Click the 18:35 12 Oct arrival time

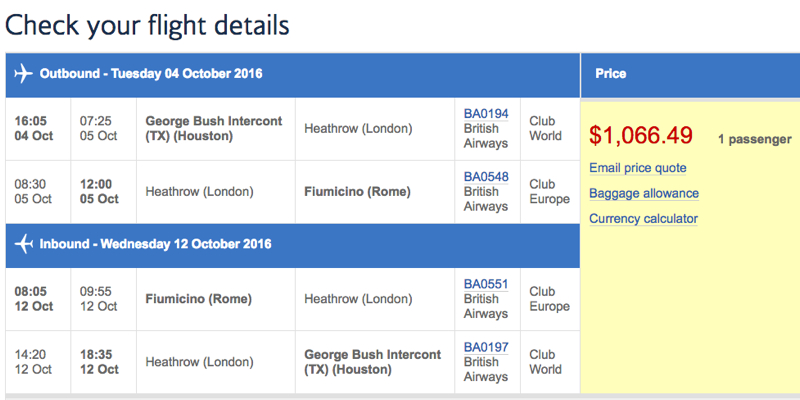[99, 362]
